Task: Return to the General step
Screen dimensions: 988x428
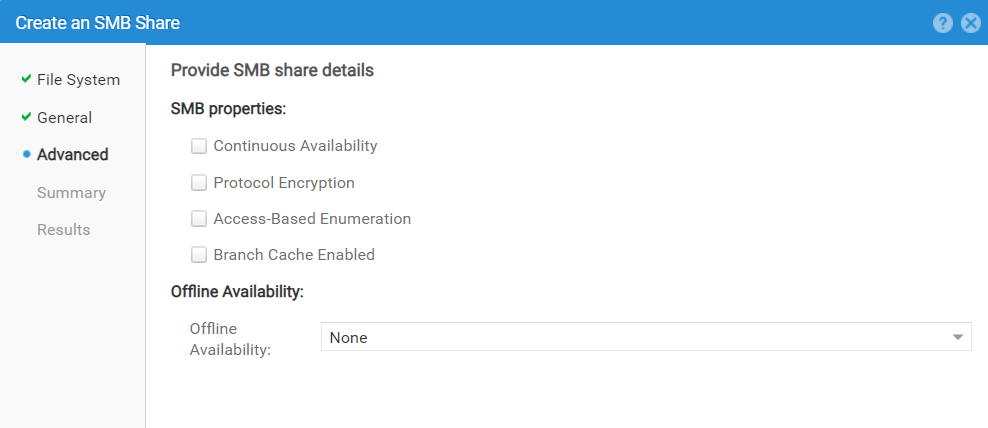Action: pos(64,118)
